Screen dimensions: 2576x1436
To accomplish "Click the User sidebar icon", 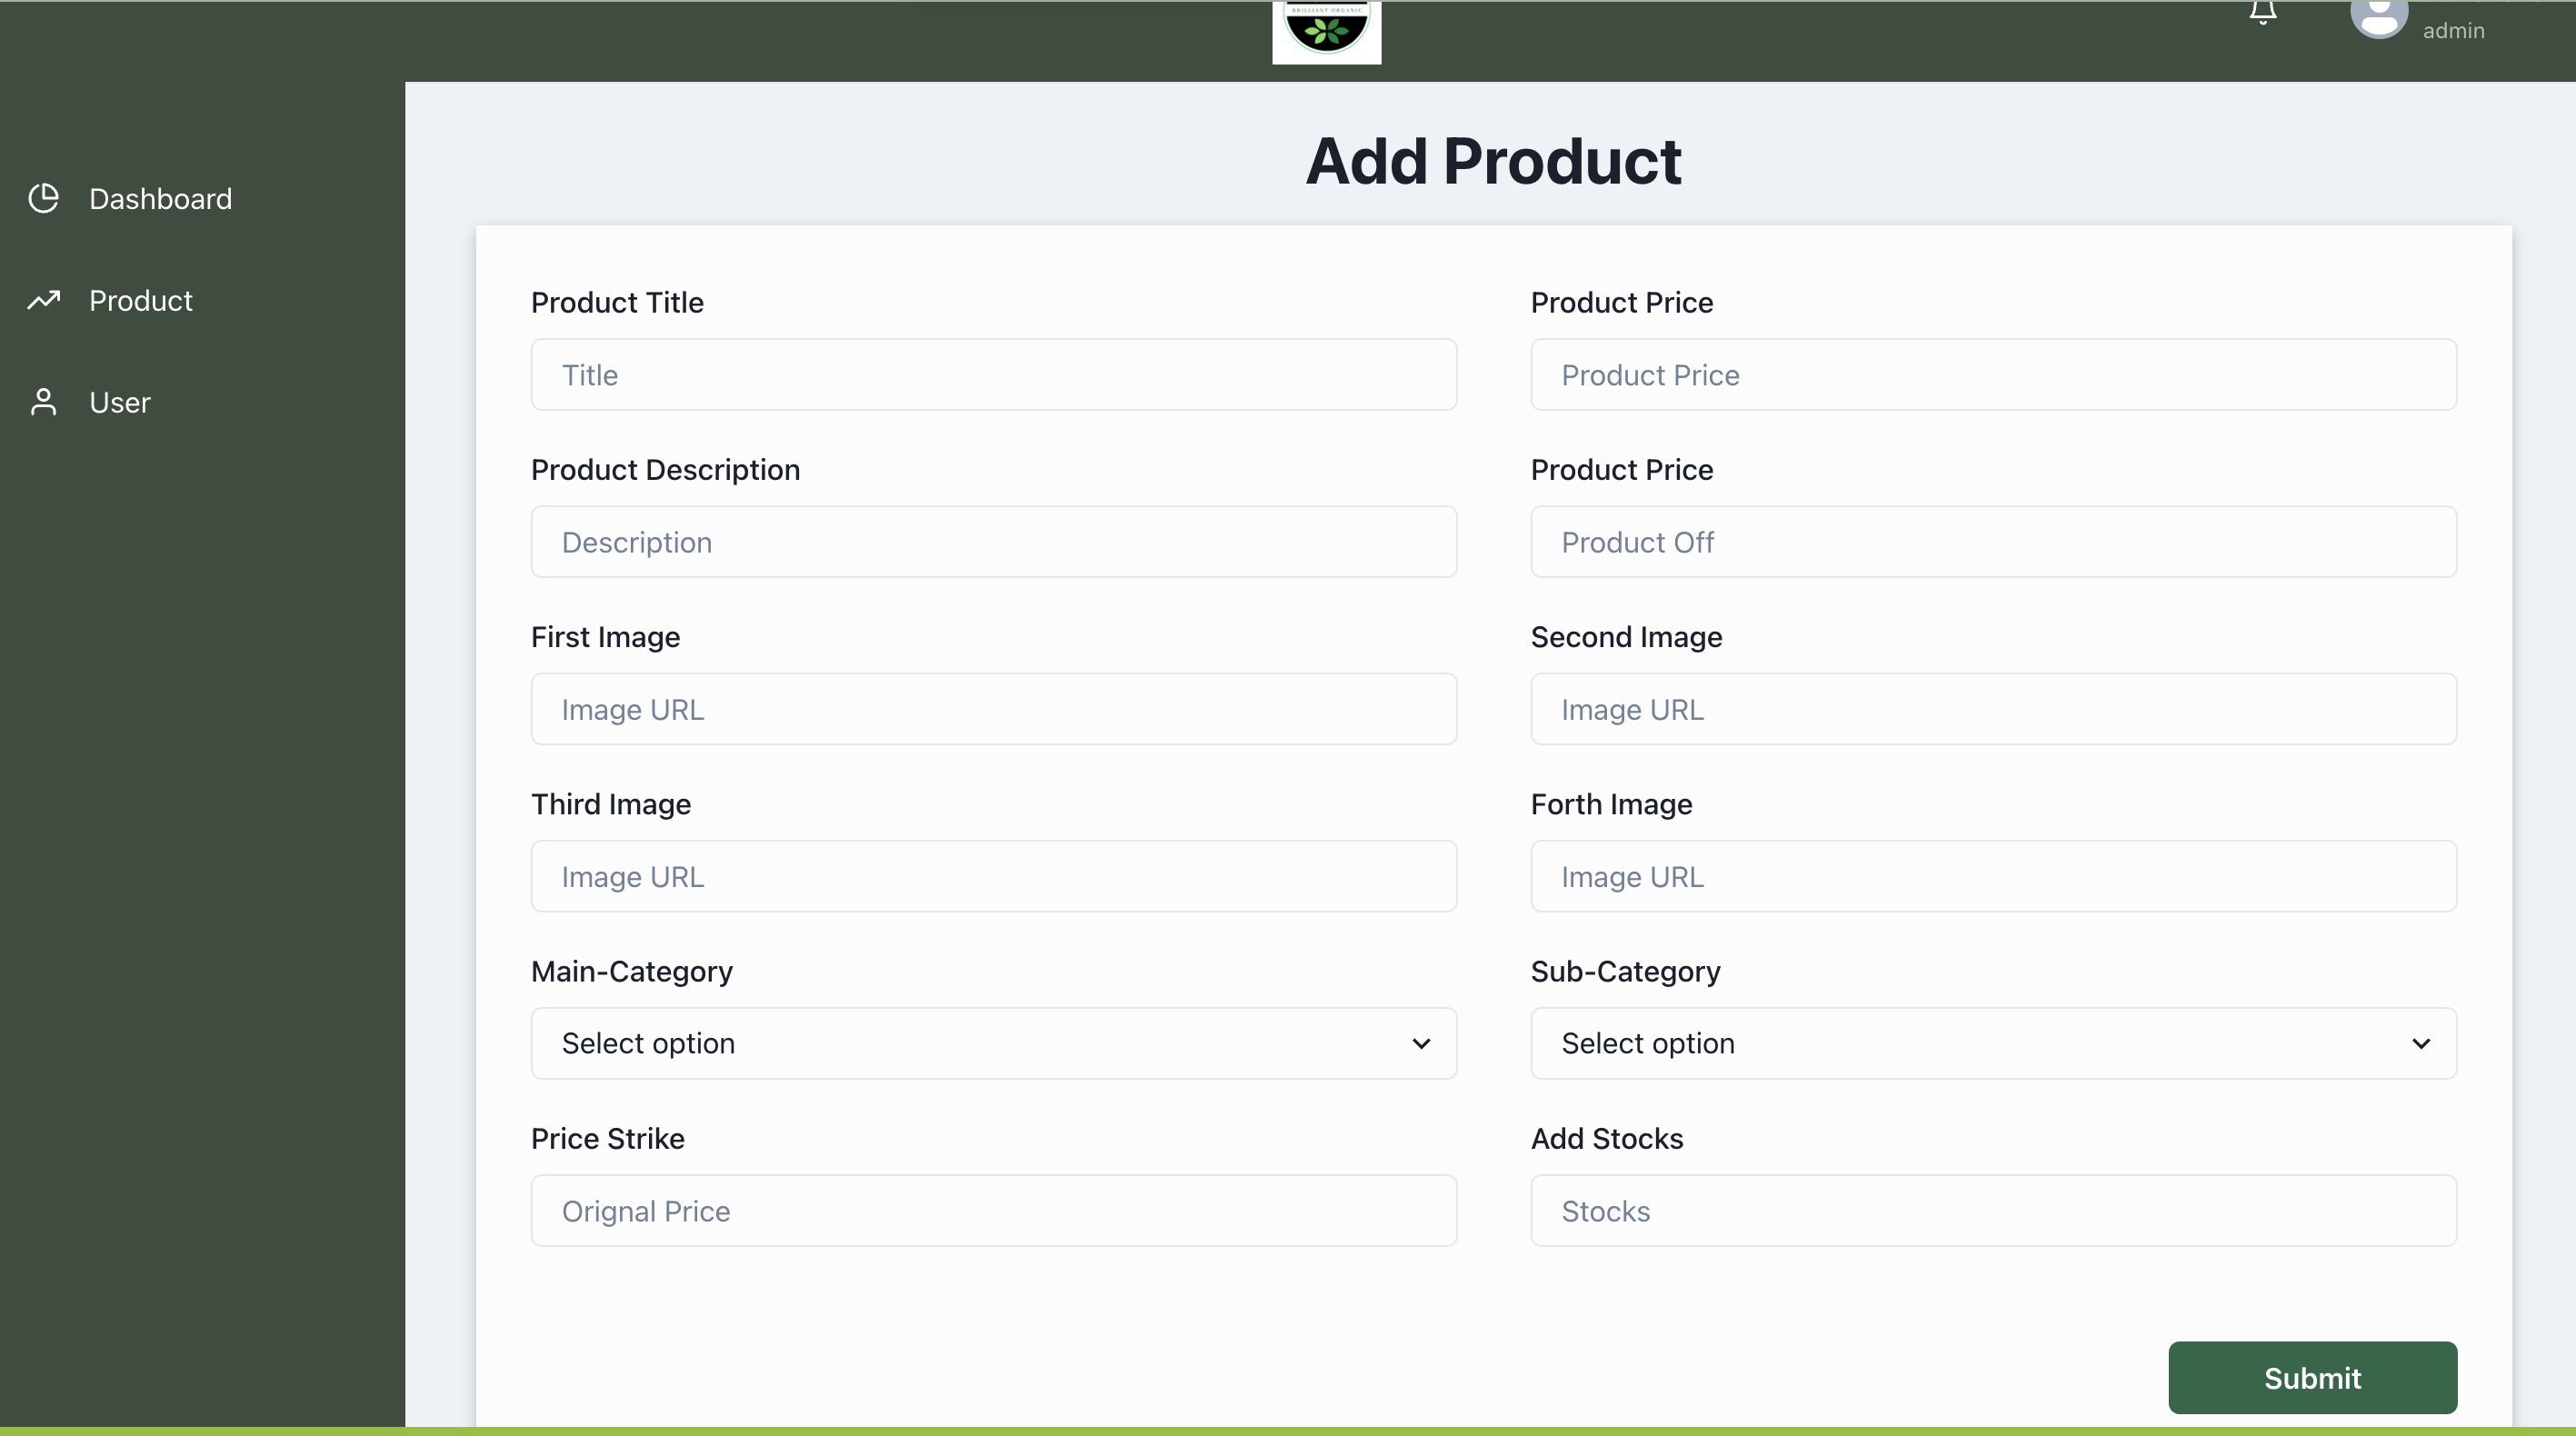I will point(46,402).
